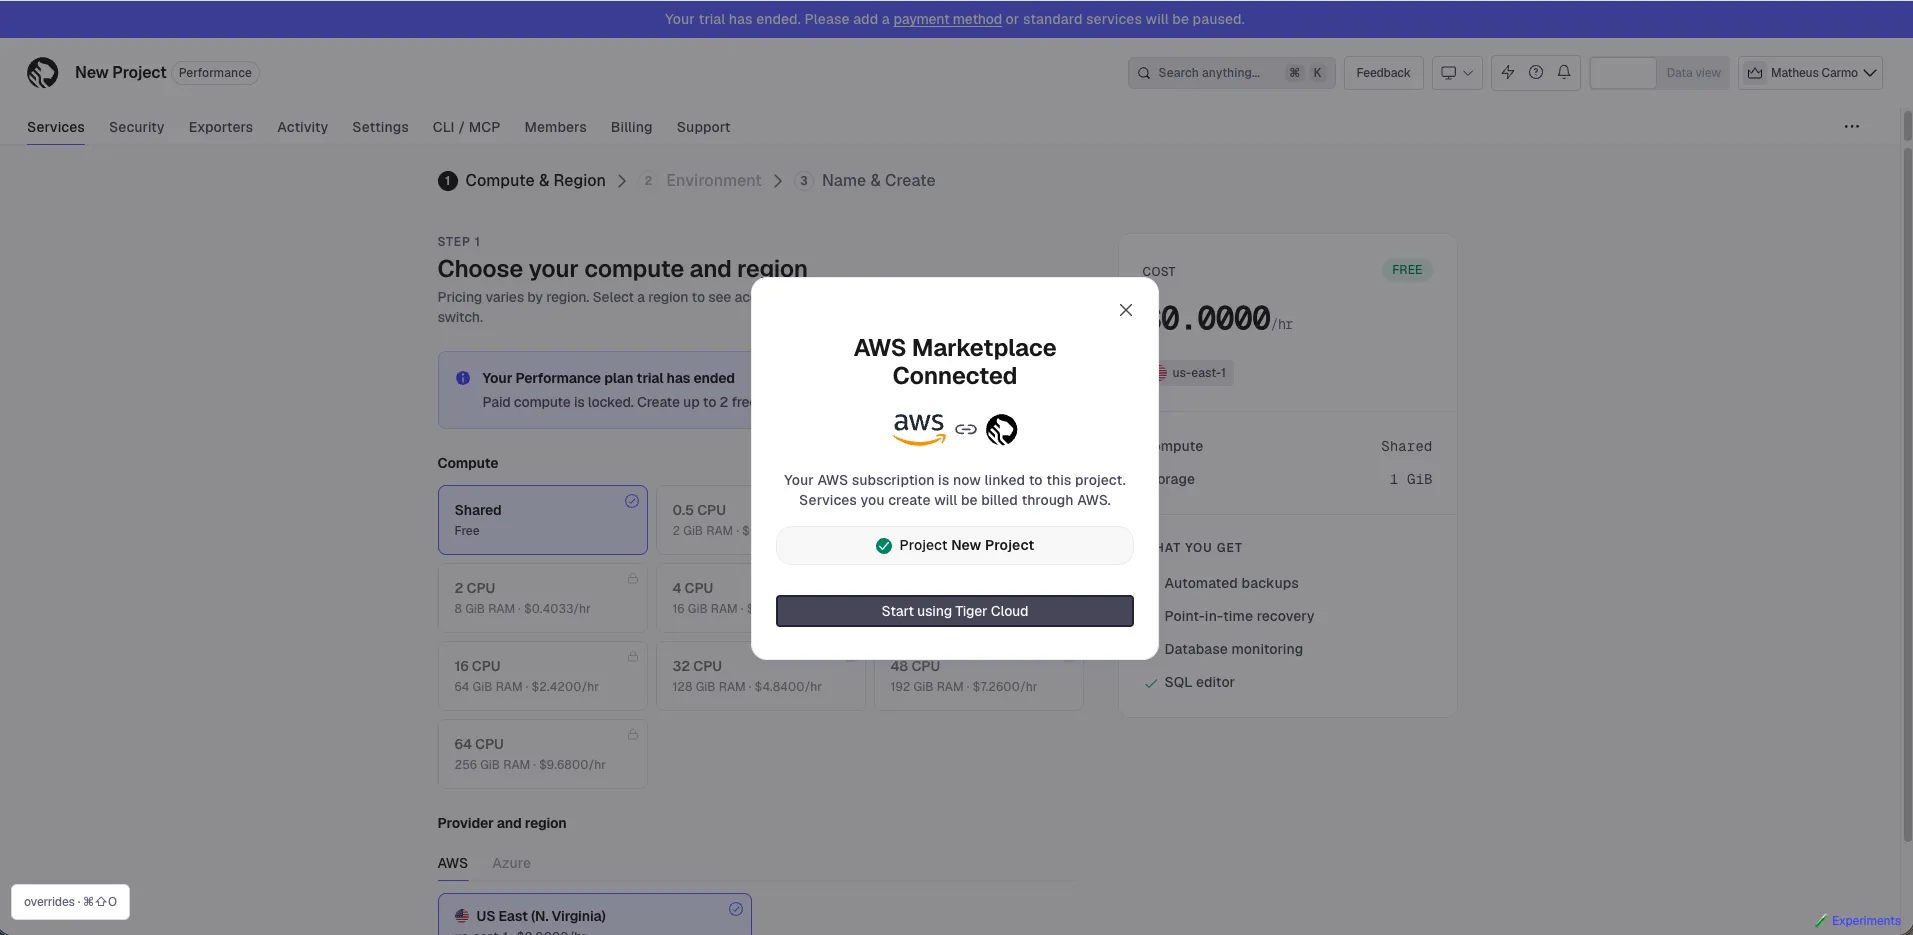The width and height of the screenshot is (1913, 935).
Task: Click the Project New Project chip
Action: click(954, 545)
